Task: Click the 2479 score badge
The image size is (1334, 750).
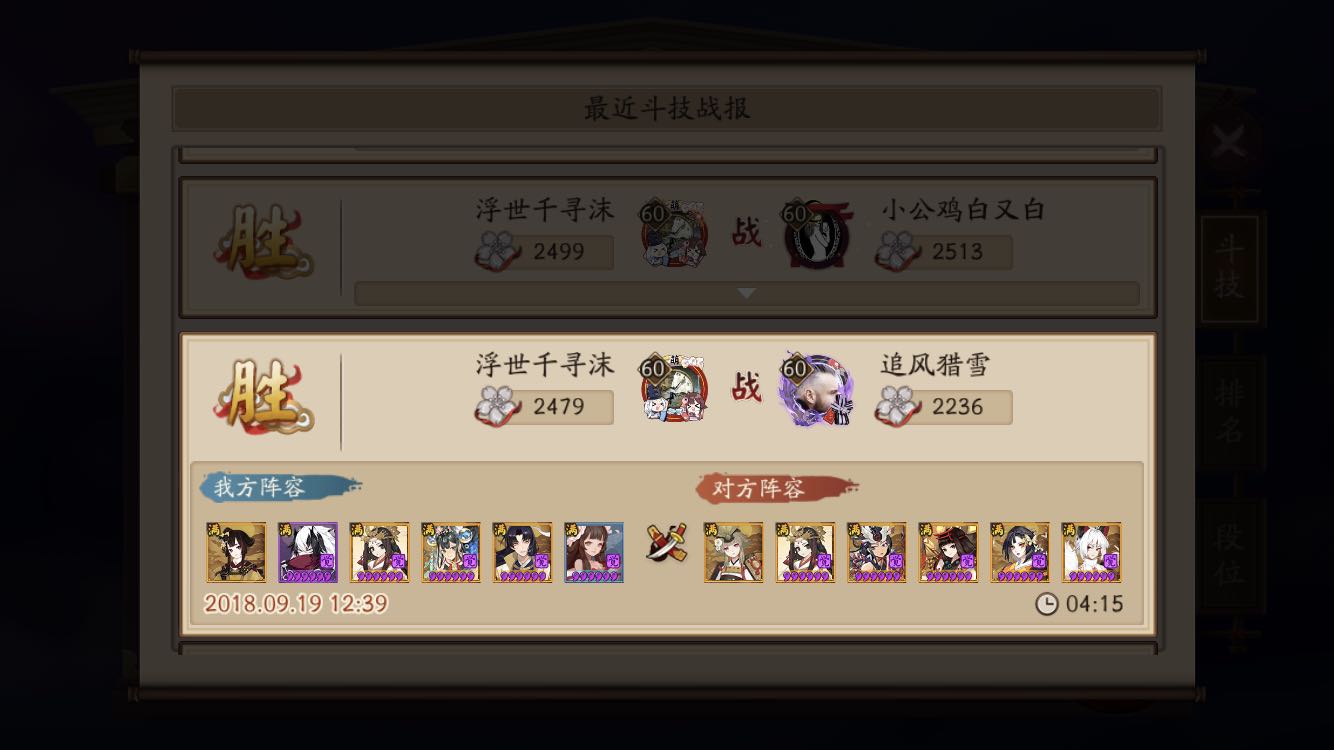Action: pyautogui.click(x=545, y=406)
